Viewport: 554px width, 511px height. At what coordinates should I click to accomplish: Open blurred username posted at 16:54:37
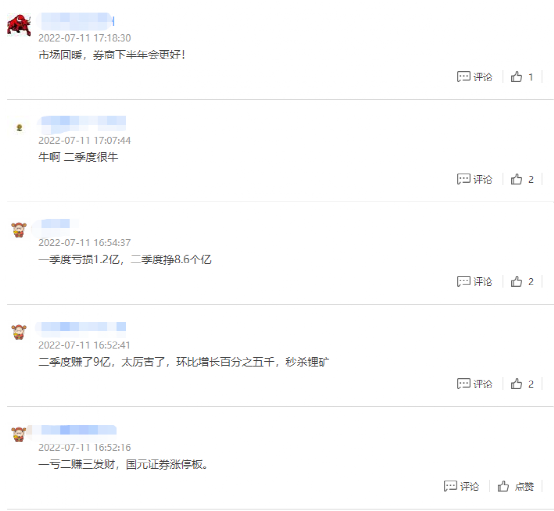tap(54, 224)
